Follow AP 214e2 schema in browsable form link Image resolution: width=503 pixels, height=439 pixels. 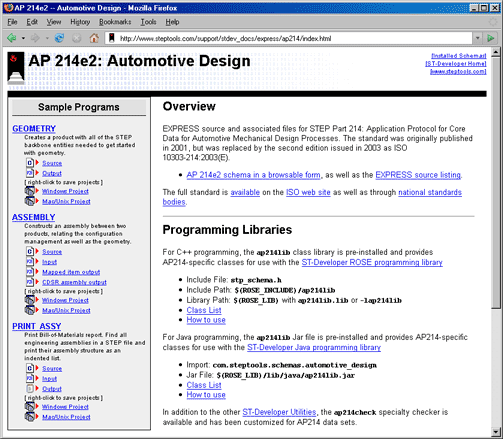(x=253, y=175)
